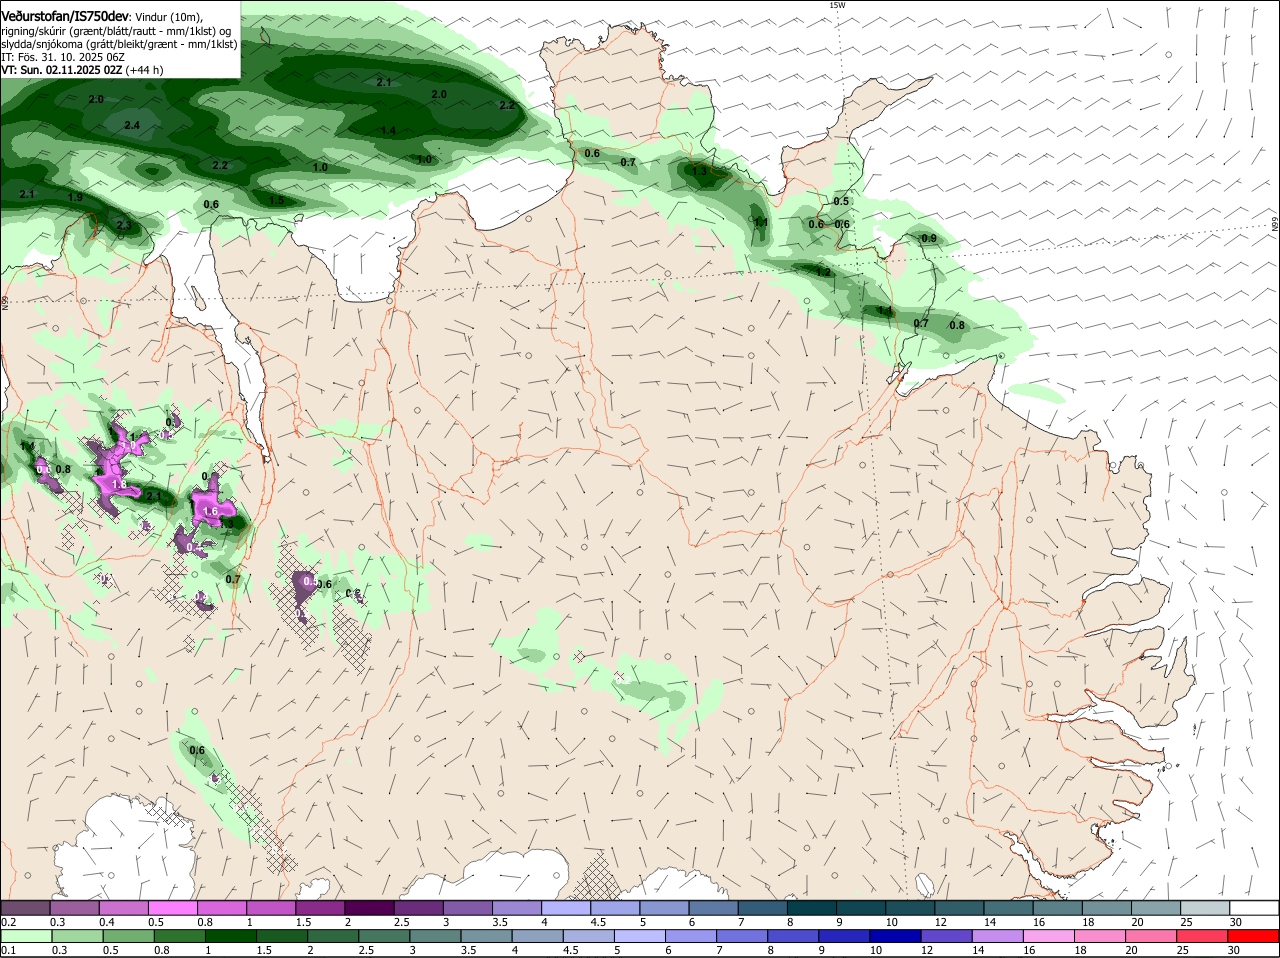This screenshot has width=1280, height=958.
Task: Select the IT: Fös. 31. 10. 2025 06Z line
Action: pos(63,57)
